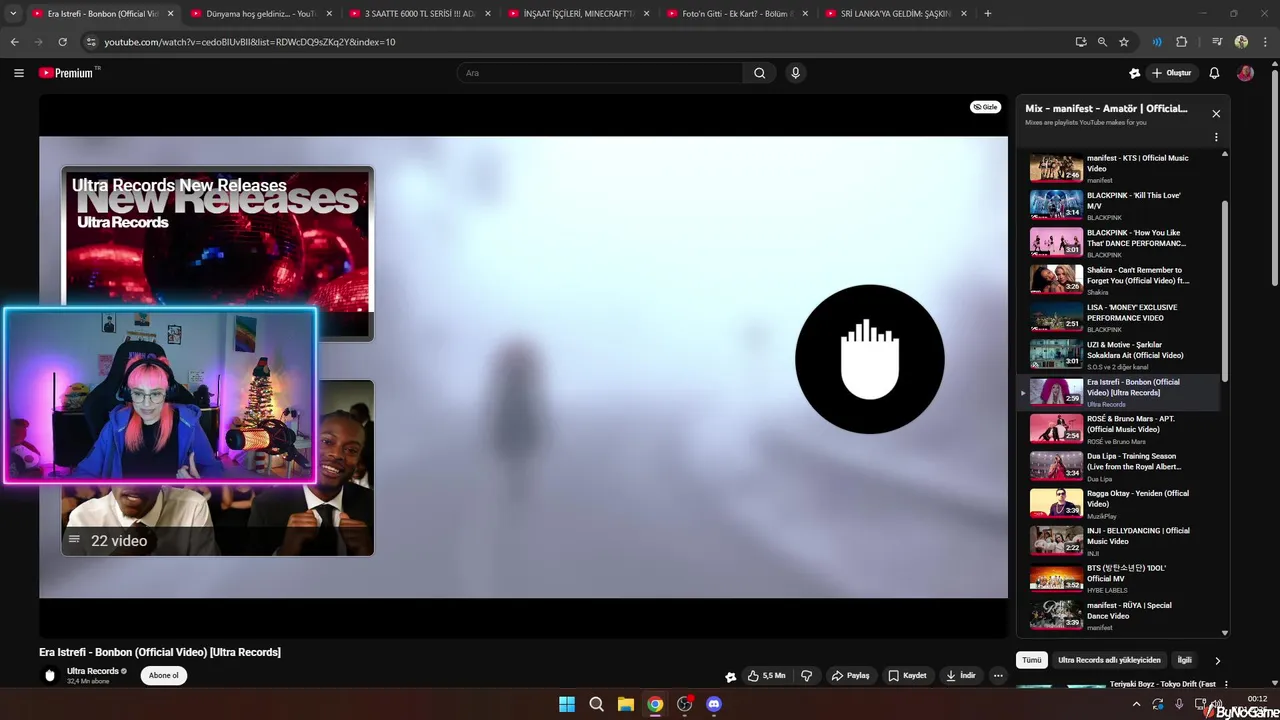Play BTS 'IDOL' Official MV
The width and height of the screenshot is (1280, 720).
[1118, 579]
